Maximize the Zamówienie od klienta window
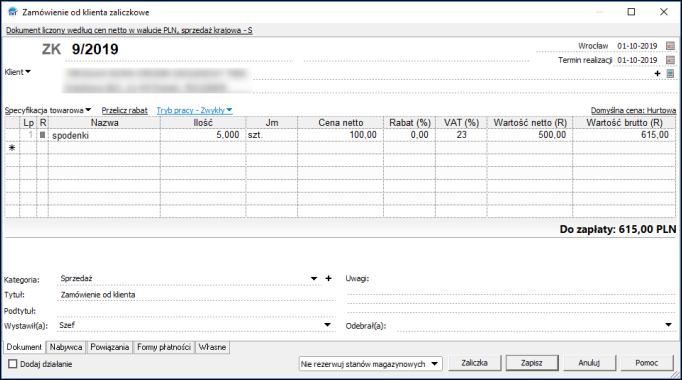 tap(631, 12)
